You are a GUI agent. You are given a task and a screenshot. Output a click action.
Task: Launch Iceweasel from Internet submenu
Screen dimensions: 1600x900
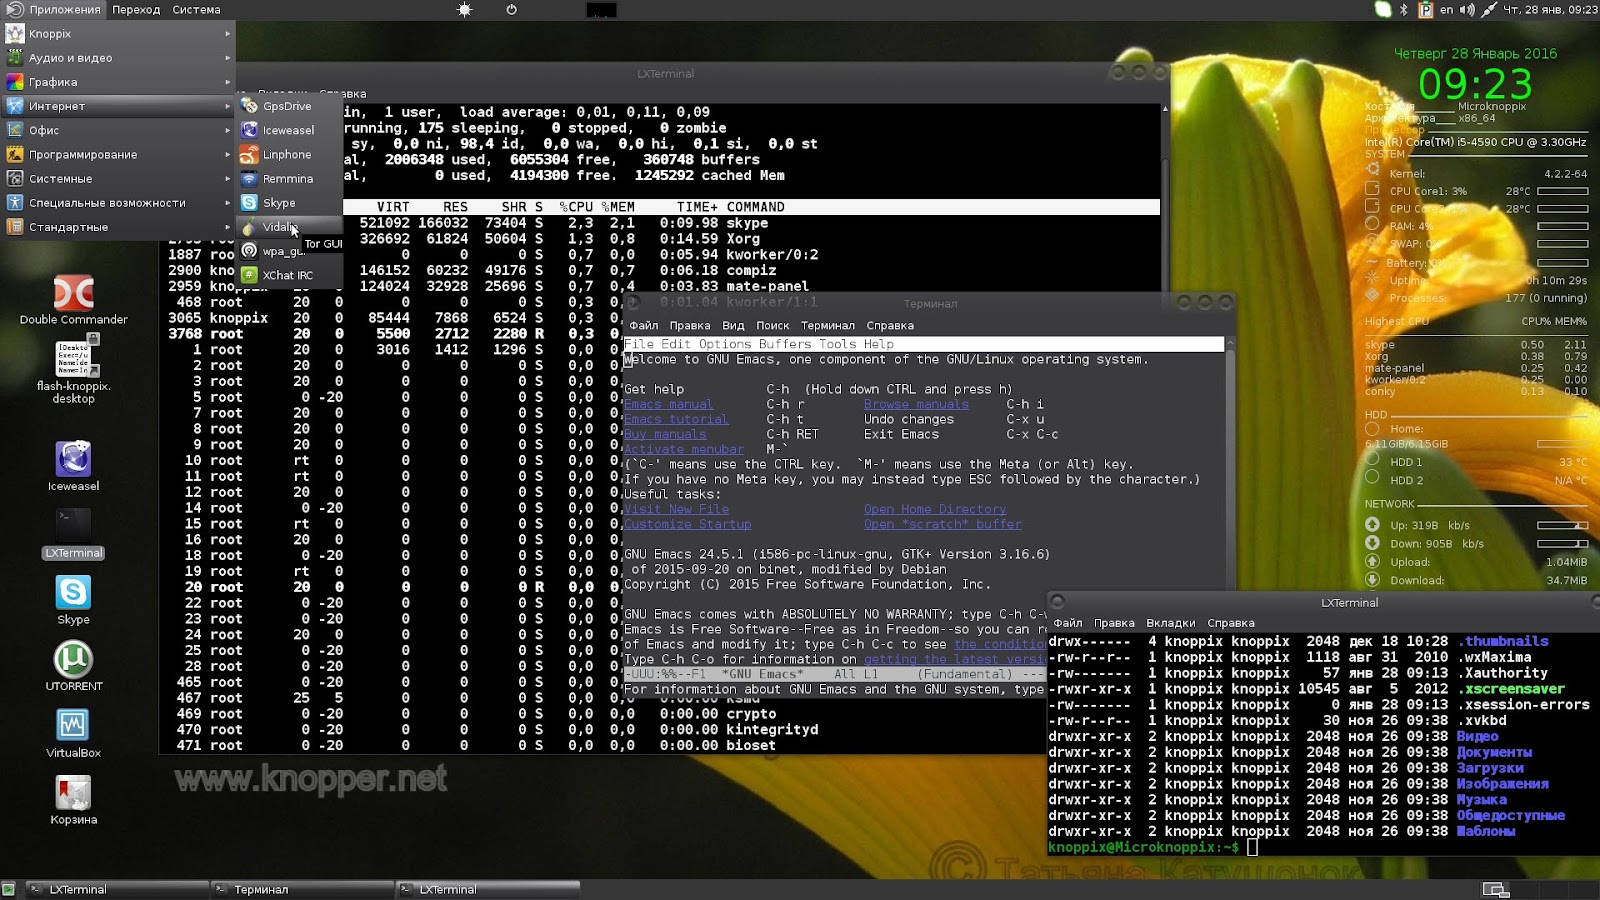pos(289,130)
